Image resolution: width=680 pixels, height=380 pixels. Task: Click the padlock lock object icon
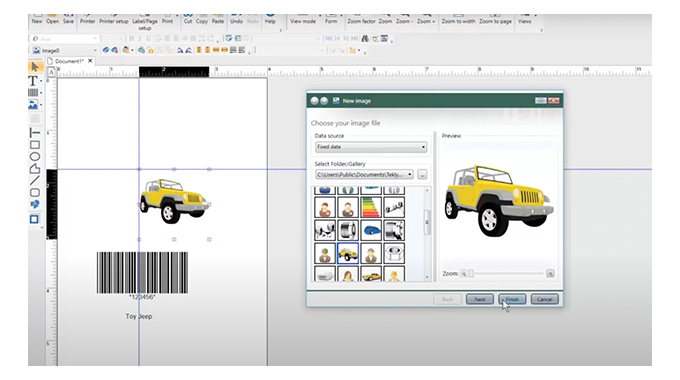click(x=150, y=50)
